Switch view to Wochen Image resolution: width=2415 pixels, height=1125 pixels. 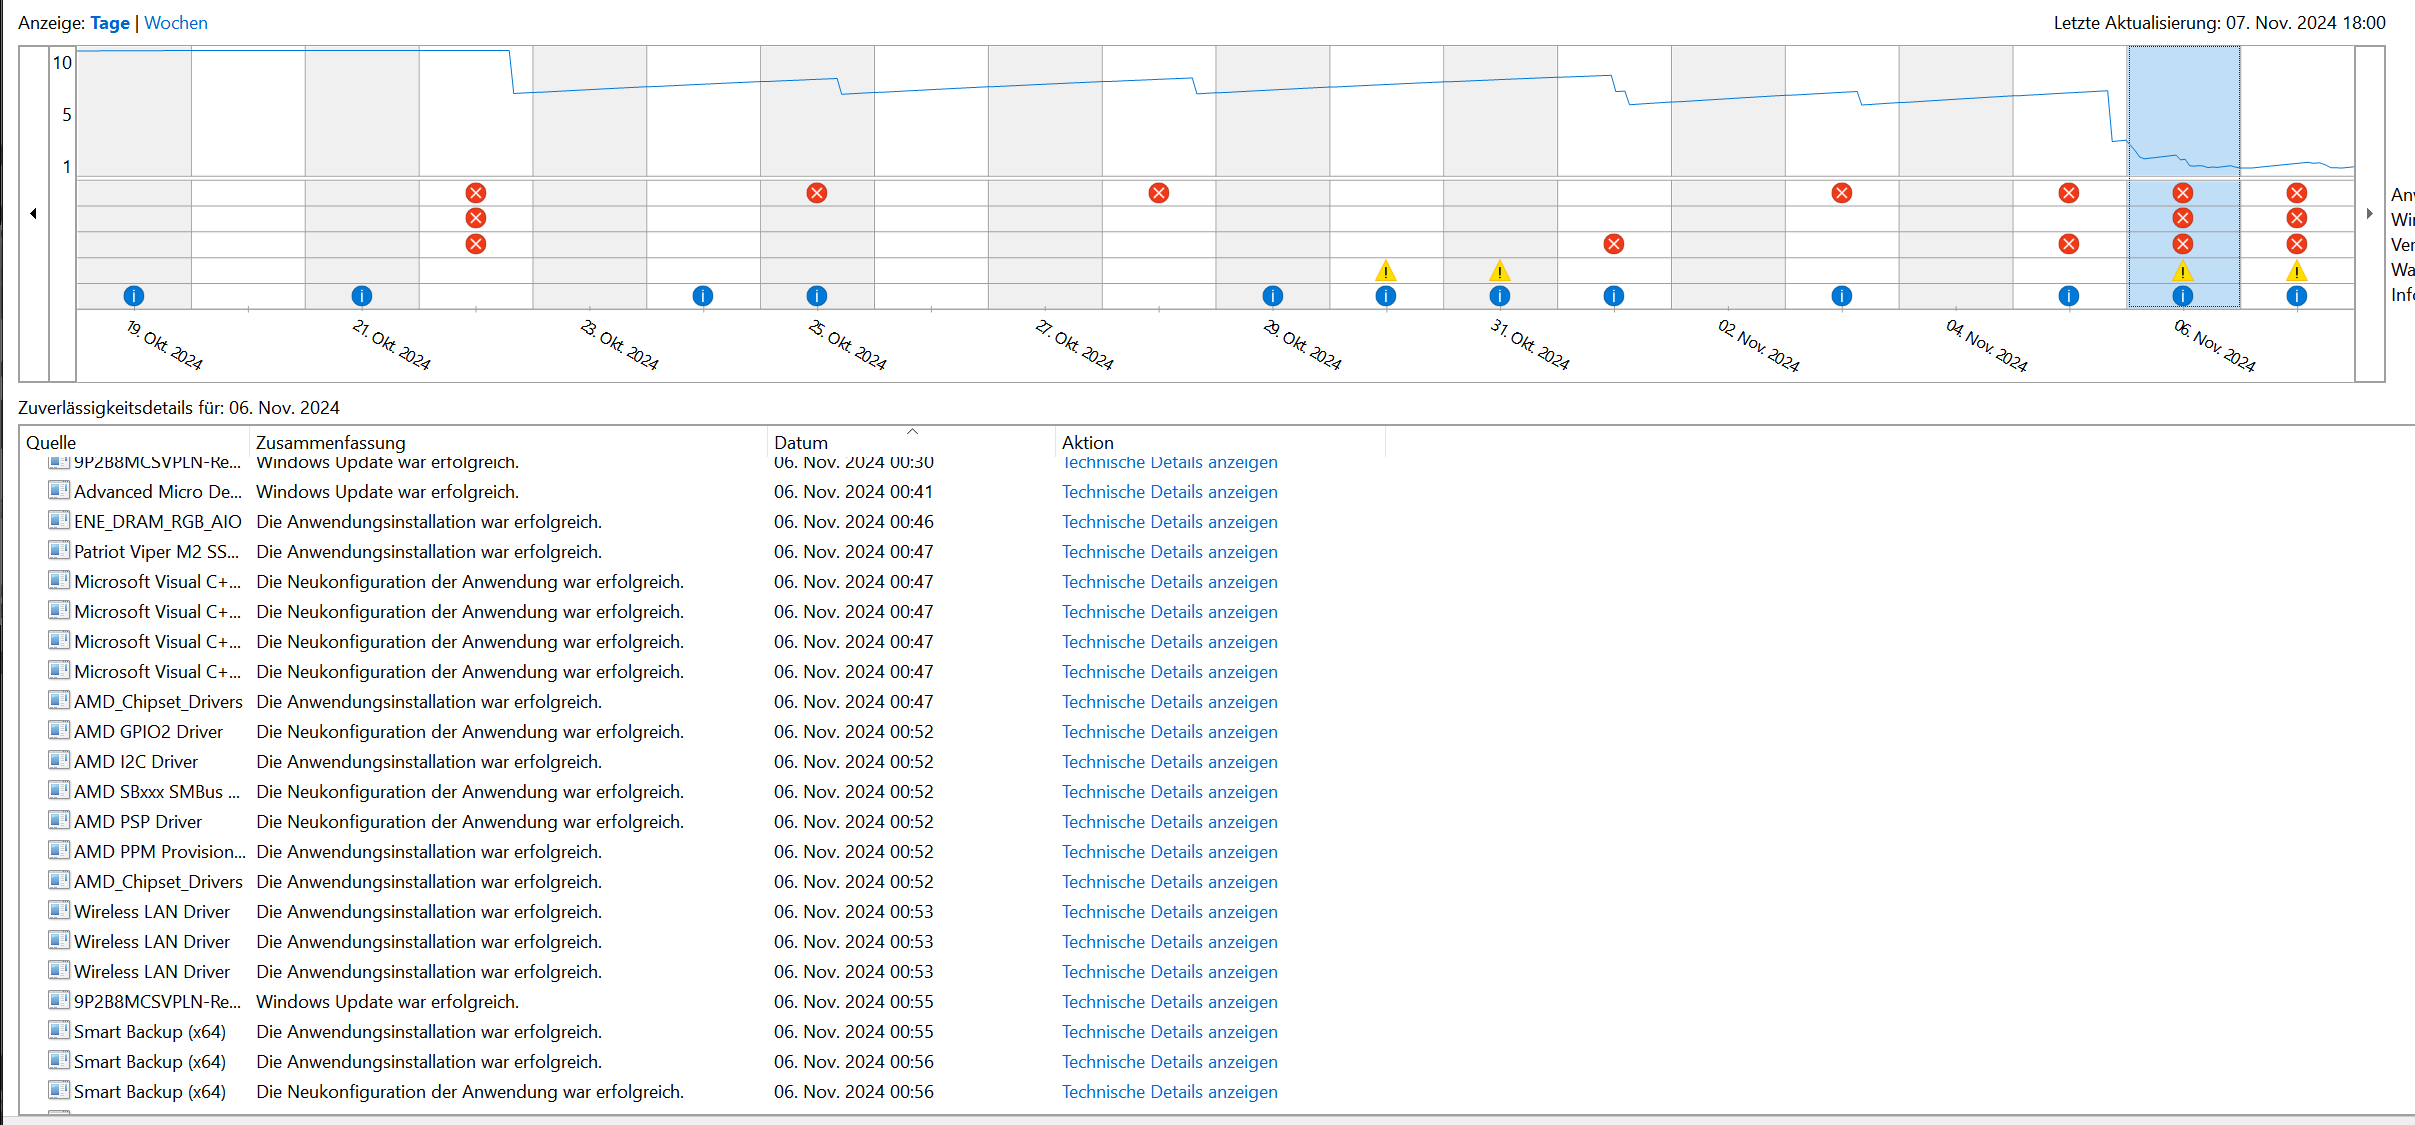[x=176, y=23]
